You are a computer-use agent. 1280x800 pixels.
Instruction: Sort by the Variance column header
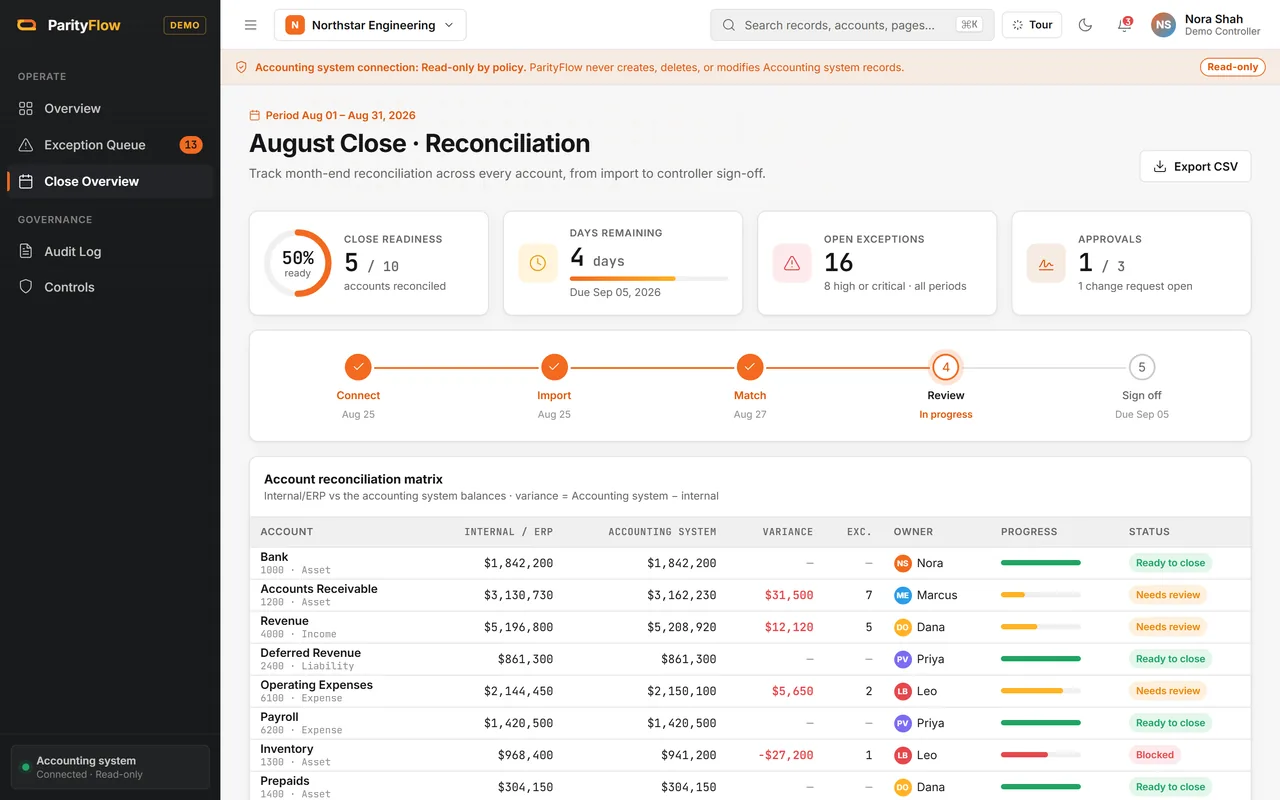click(788, 532)
